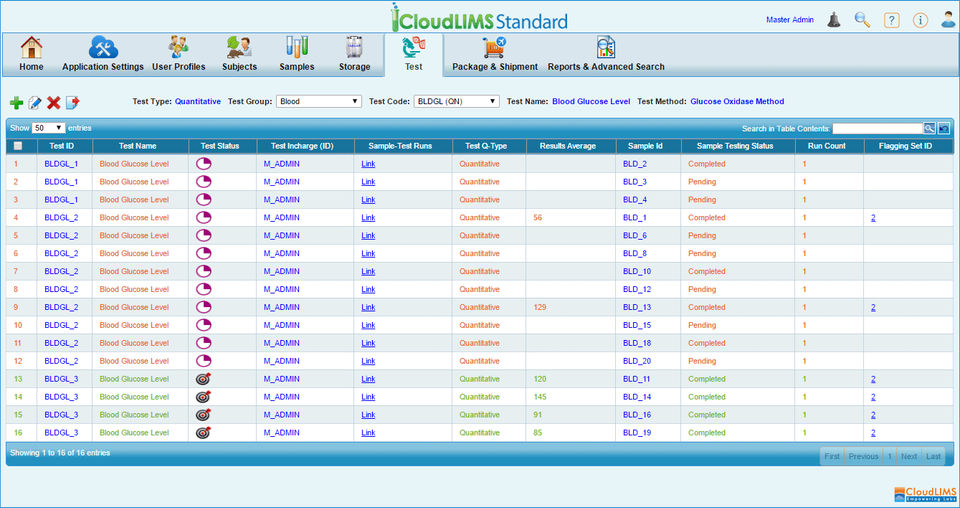Open the question mark help icon
Screen dimensions: 960x508
pyautogui.click(x=891, y=20)
